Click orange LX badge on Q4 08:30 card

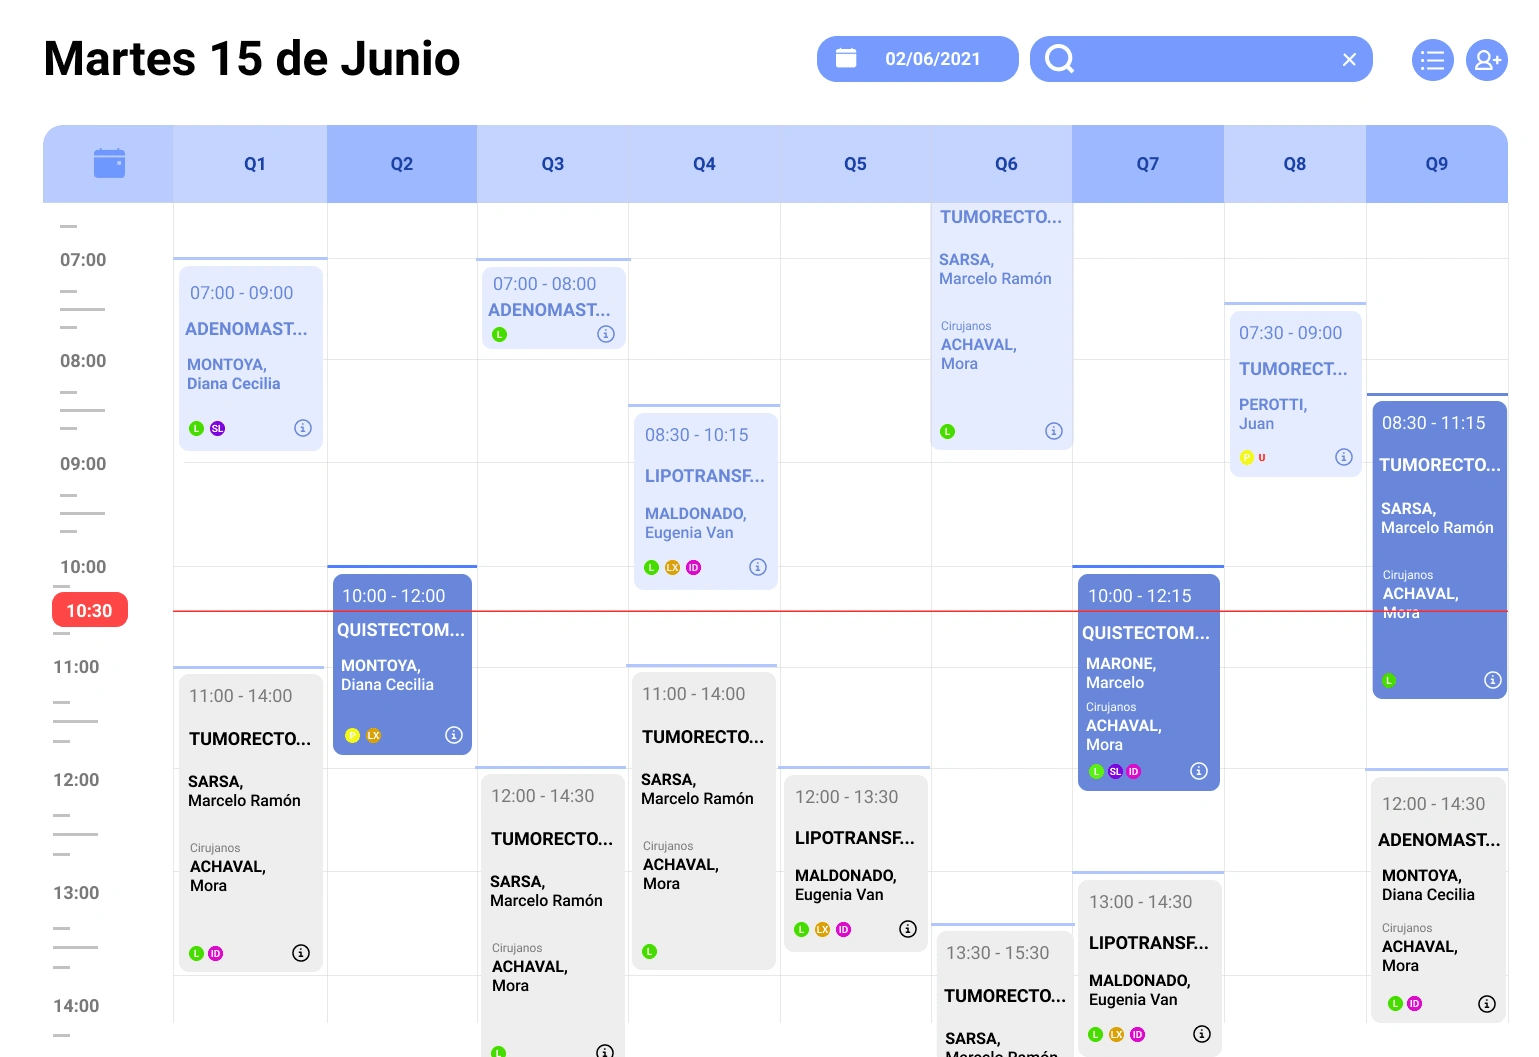pyautogui.click(x=673, y=567)
